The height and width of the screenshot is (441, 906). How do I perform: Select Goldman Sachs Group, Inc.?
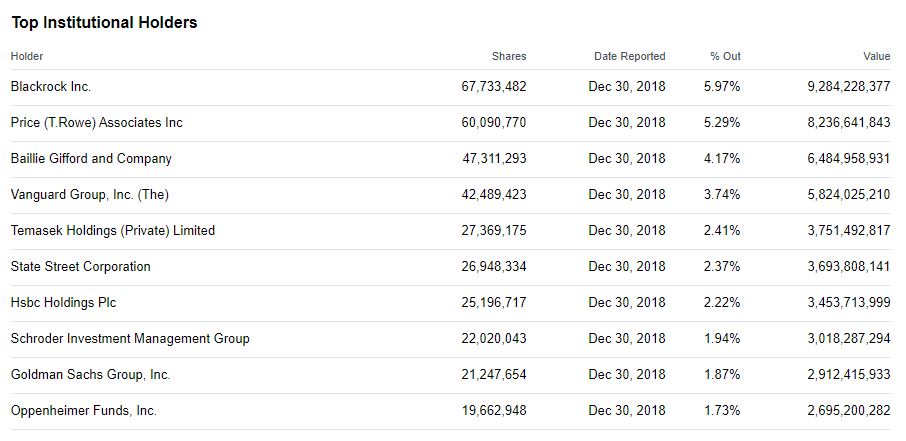tap(91, 375)
